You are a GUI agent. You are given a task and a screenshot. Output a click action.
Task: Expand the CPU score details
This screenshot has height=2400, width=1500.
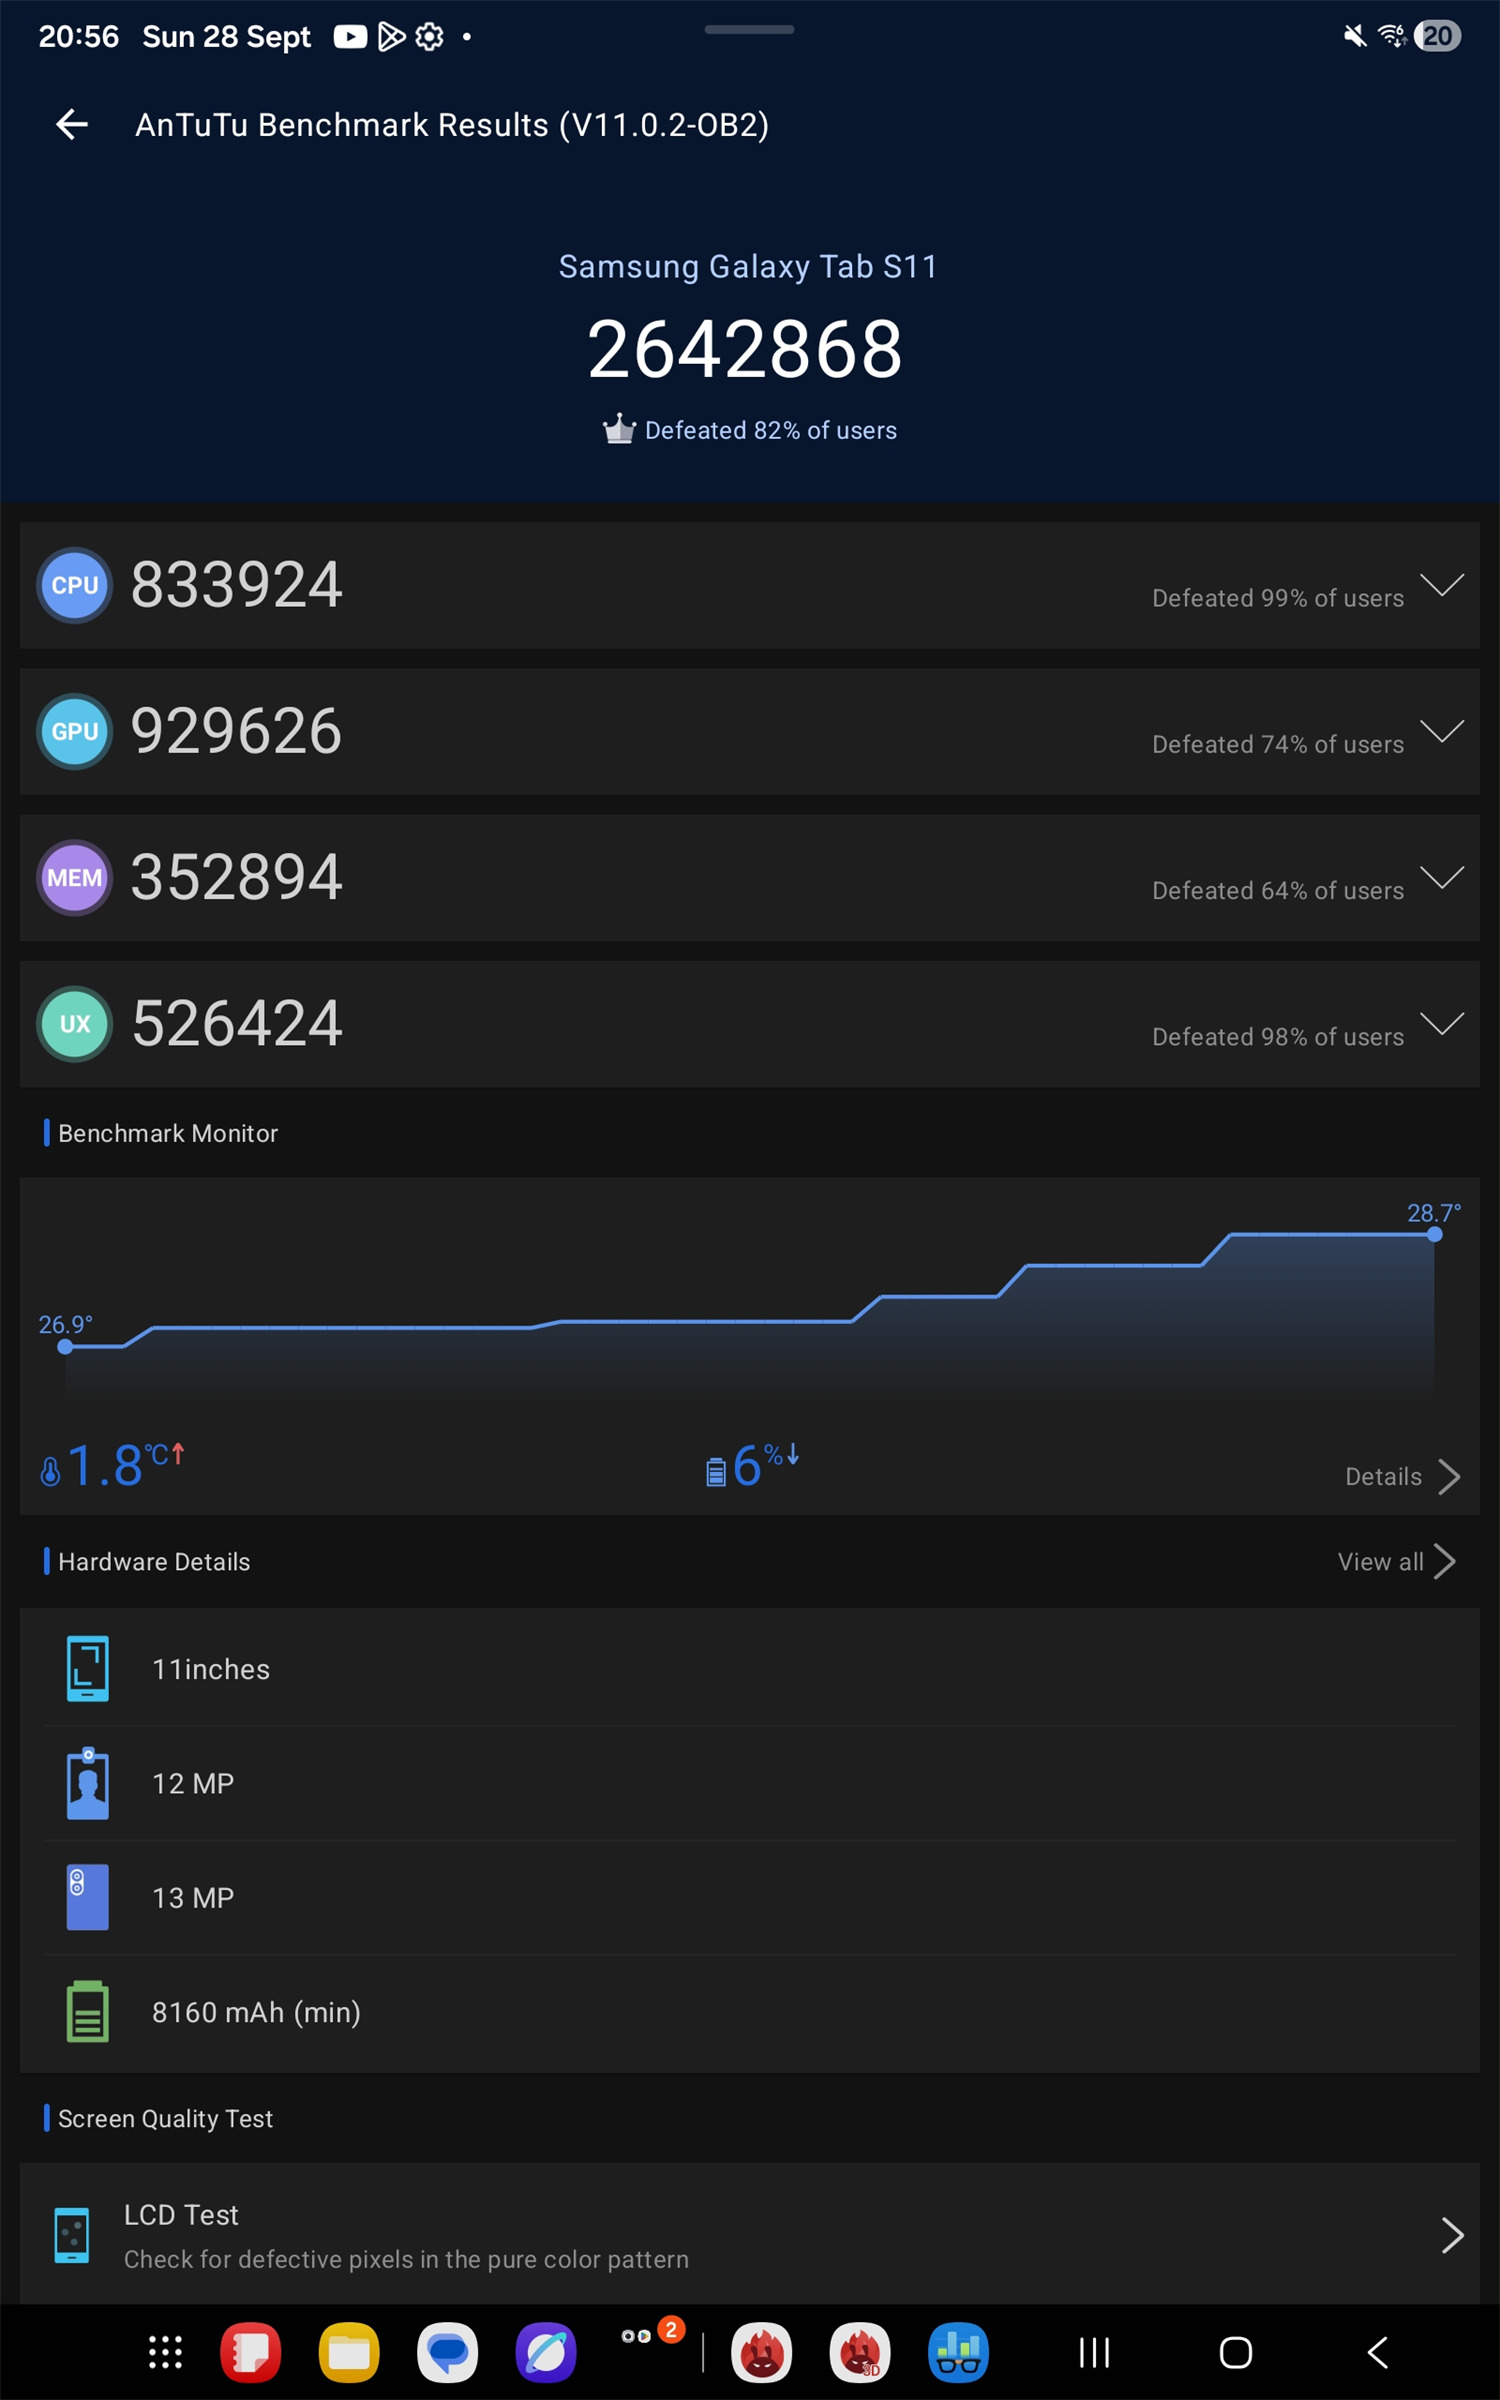pos(1441,586)
